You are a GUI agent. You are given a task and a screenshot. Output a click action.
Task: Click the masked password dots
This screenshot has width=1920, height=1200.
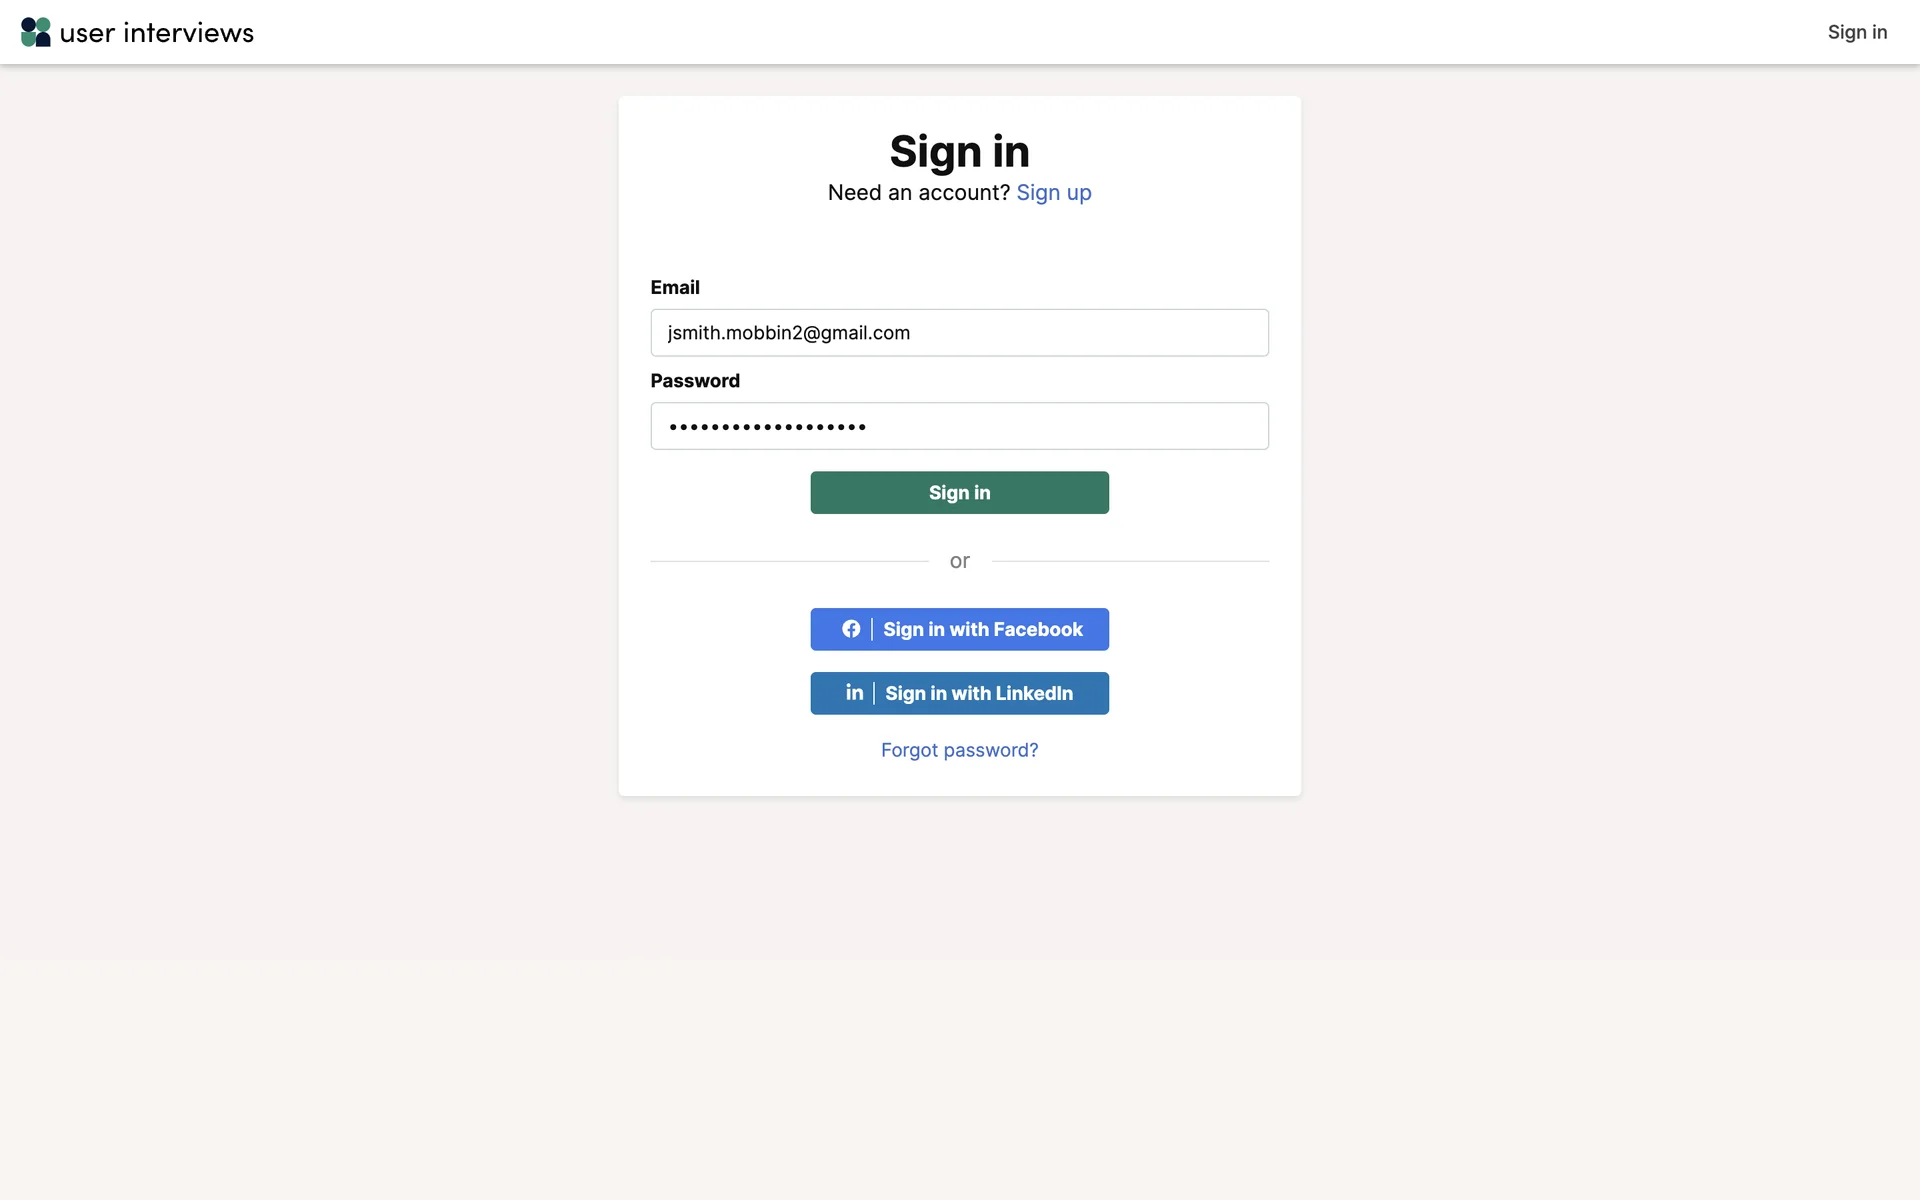[x=767, y=427]
